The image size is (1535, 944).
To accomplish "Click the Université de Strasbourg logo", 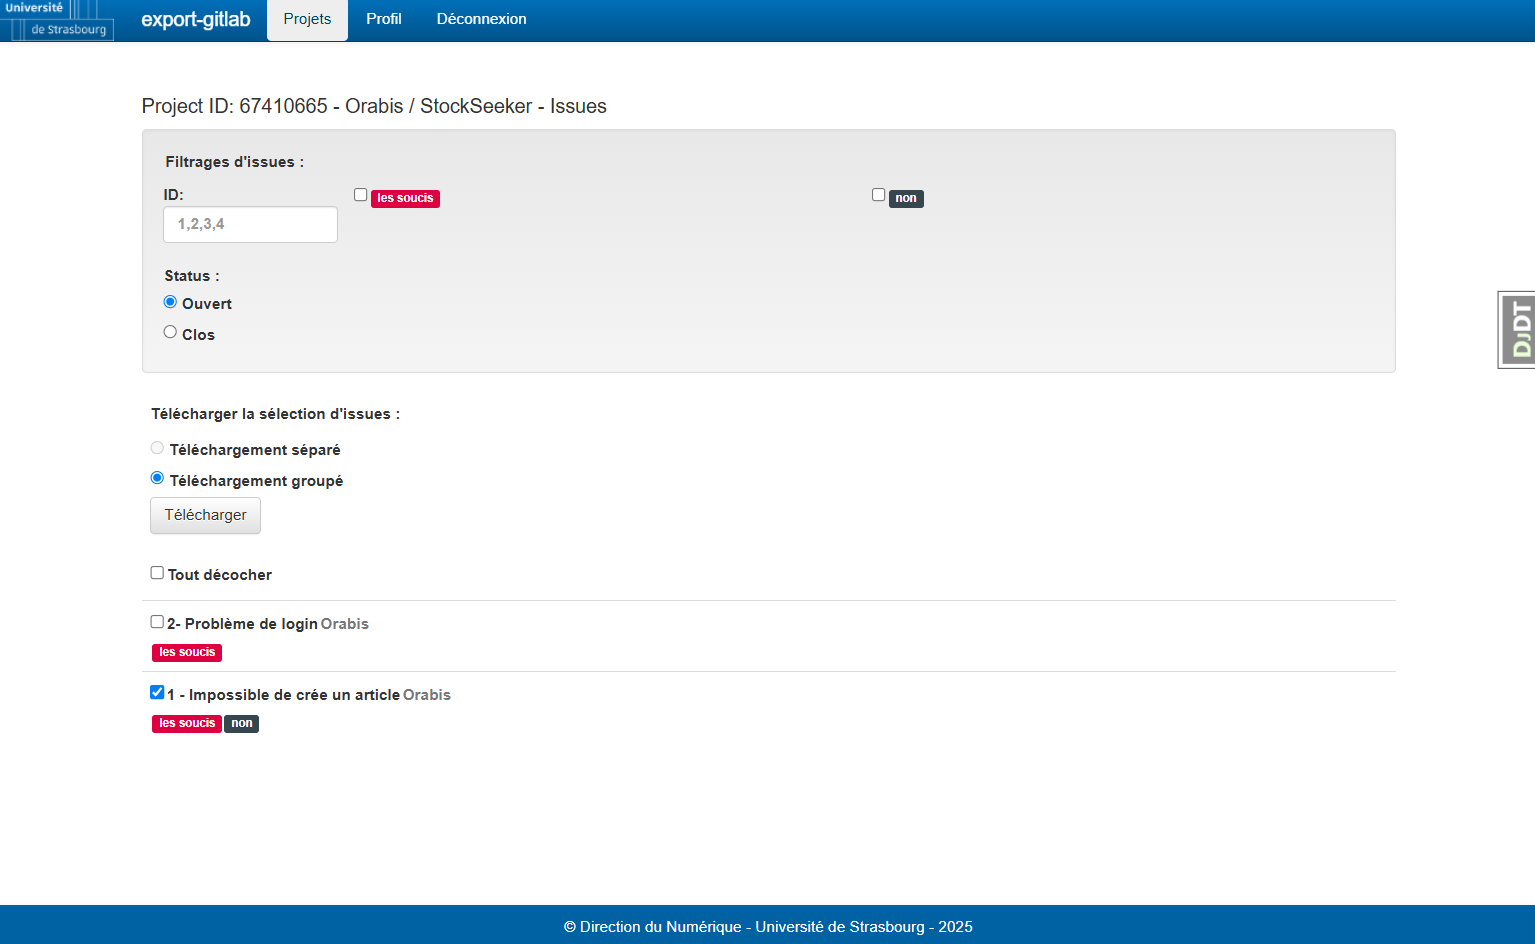I will pos(57,20).
